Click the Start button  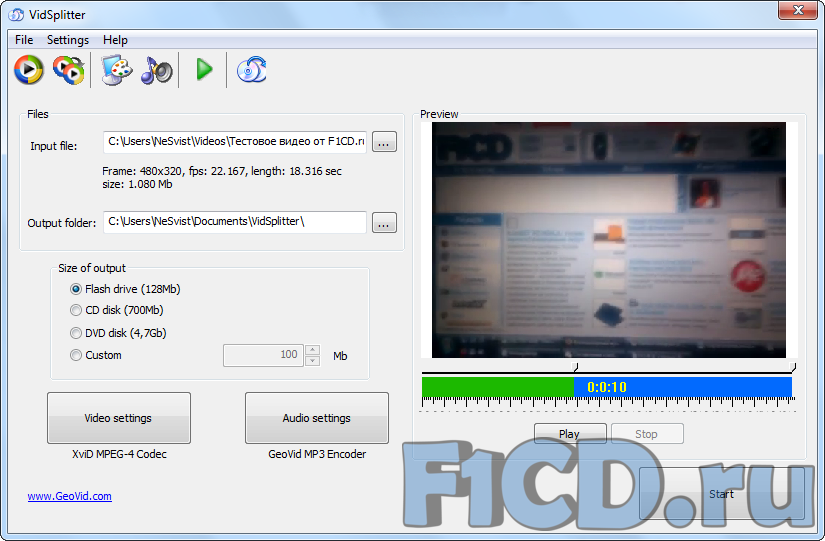click(722, 494)
